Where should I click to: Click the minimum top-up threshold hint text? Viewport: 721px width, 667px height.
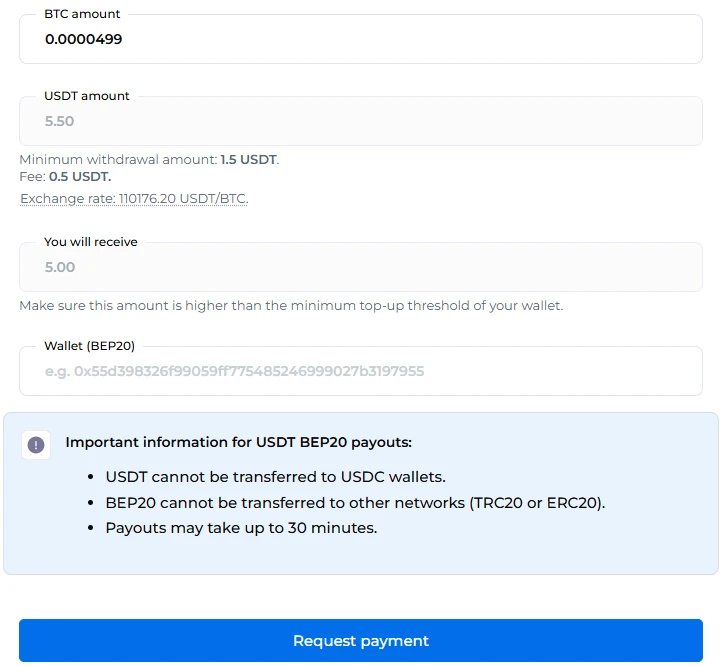tap(291, 306)
